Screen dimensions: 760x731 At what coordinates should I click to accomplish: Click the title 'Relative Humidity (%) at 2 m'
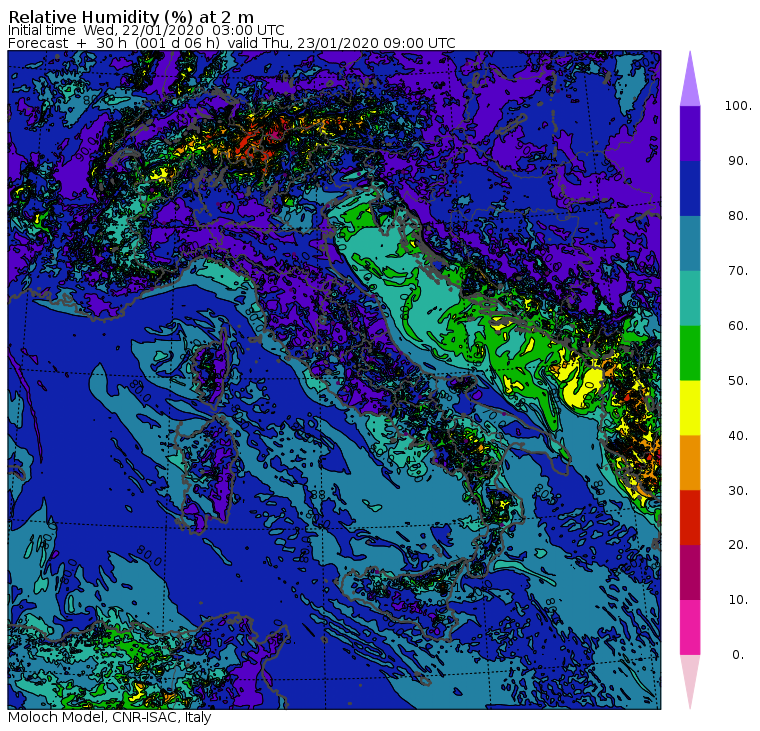[x=131, y=17]
